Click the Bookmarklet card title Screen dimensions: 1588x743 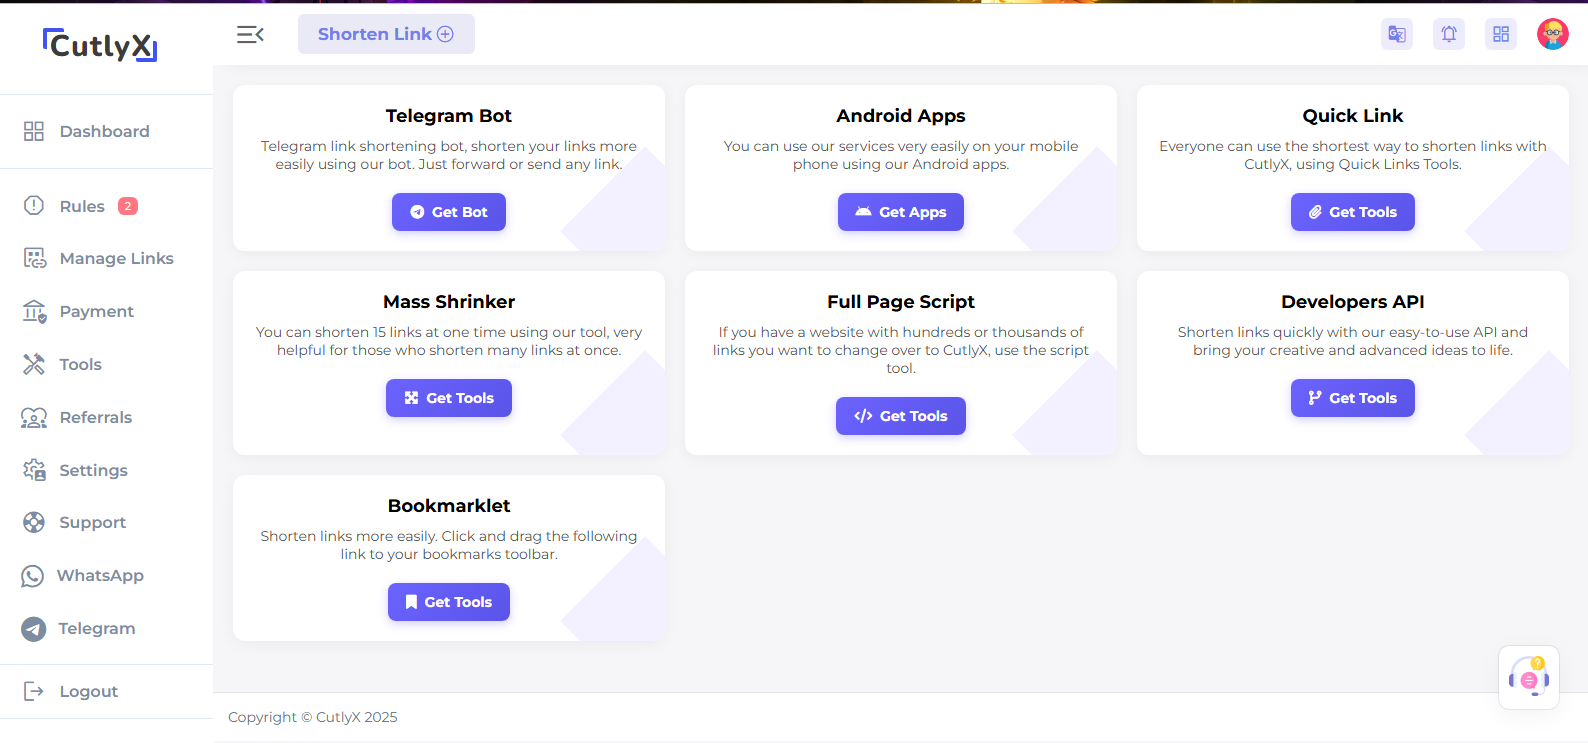[449, 506]
